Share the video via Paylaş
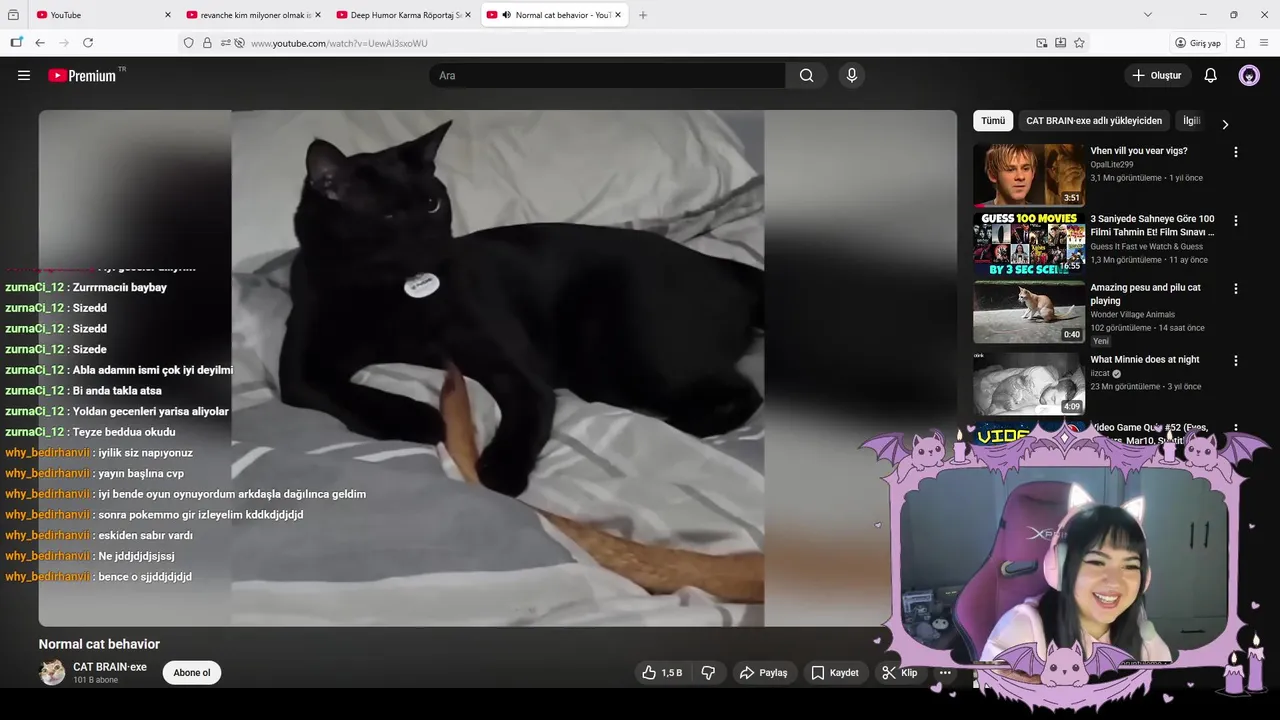The image size is (1280, 720). coord(764,673)
